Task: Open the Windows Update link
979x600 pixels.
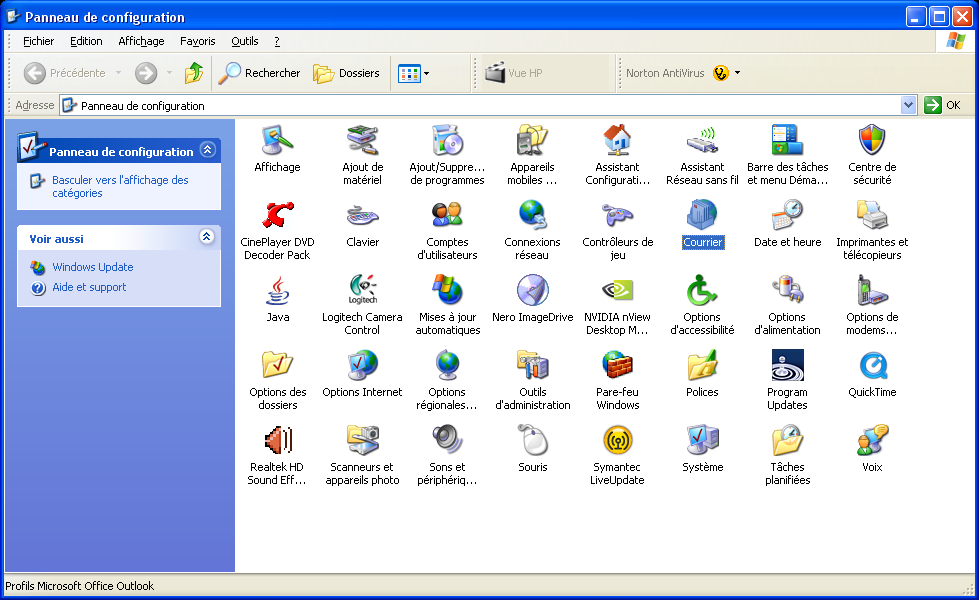Action: (92, 267)
